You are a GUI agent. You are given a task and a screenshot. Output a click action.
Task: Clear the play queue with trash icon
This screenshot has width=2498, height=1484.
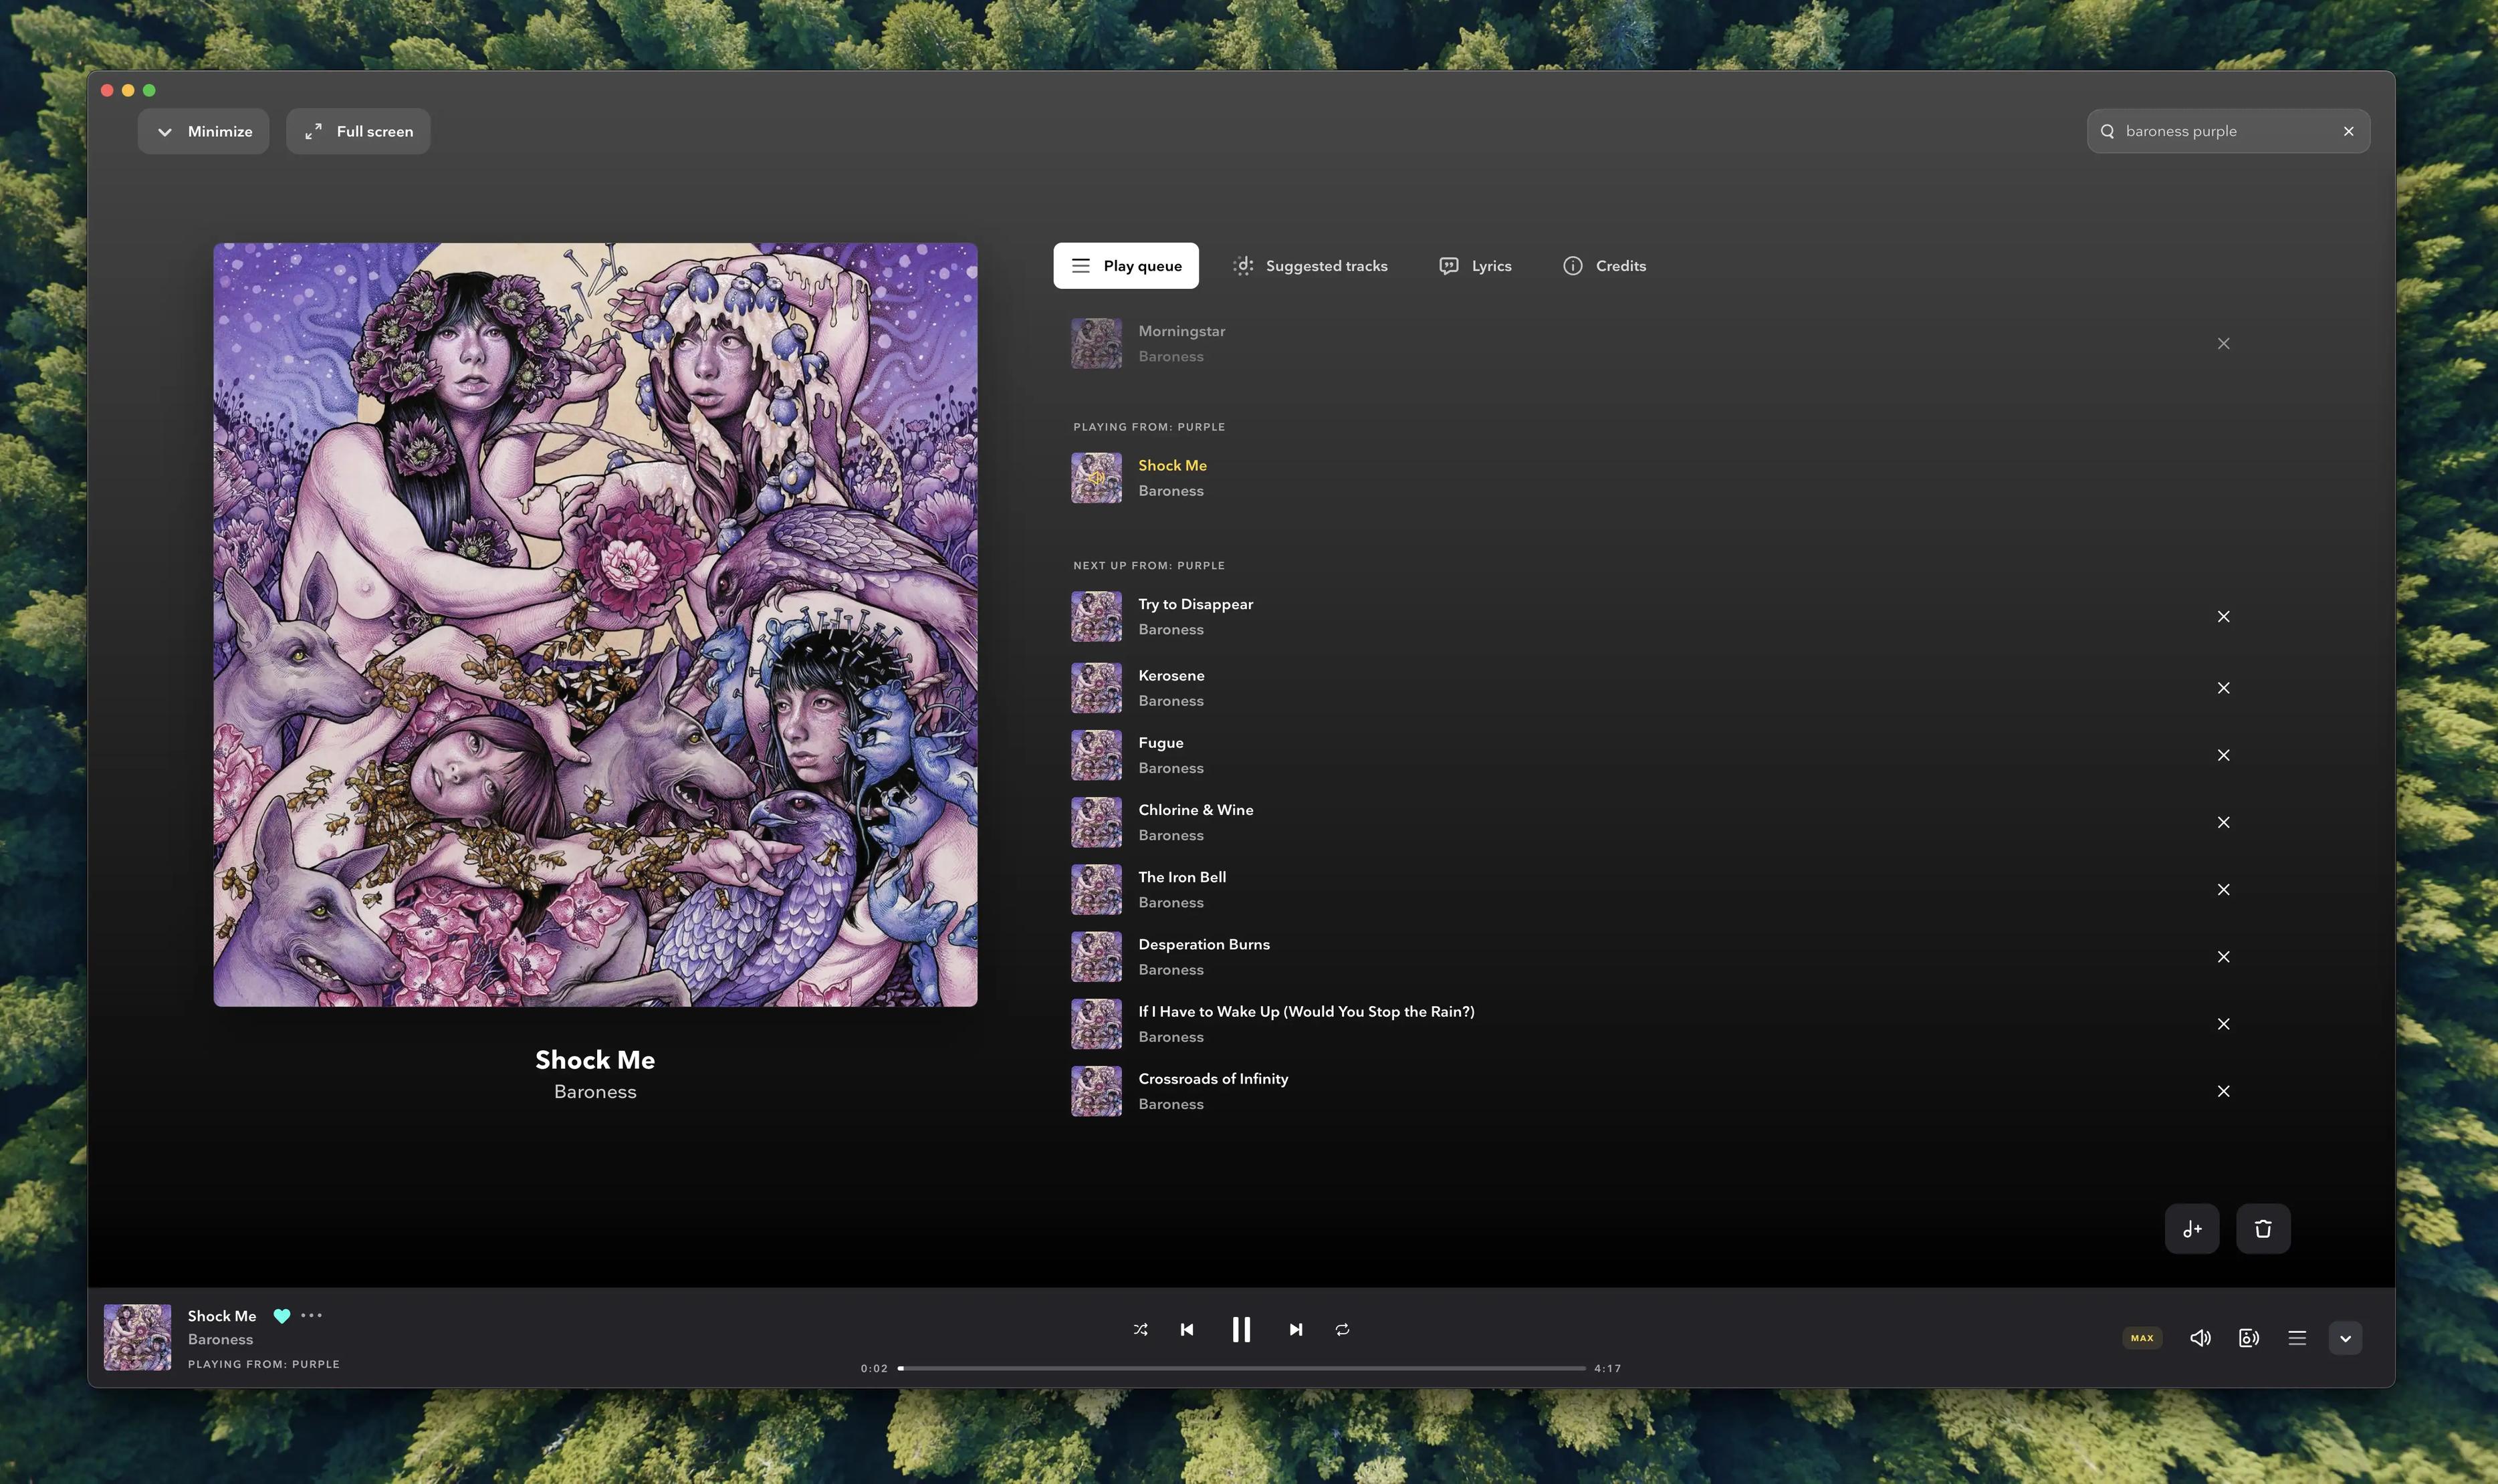2263,1229
